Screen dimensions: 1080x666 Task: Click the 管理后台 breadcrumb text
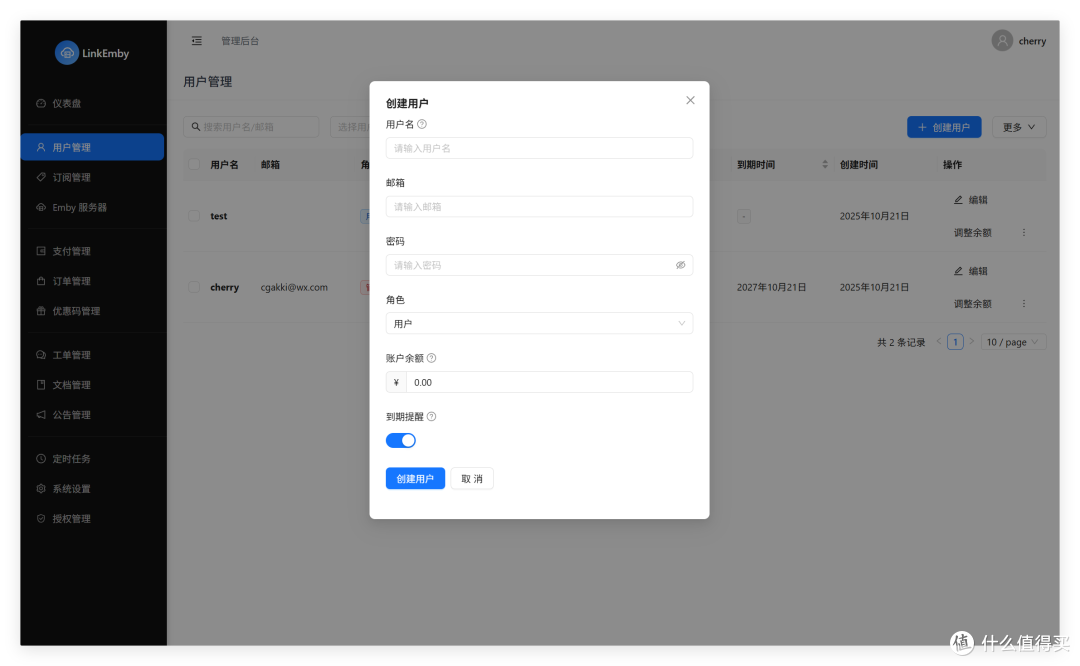[x=240, y=41]
